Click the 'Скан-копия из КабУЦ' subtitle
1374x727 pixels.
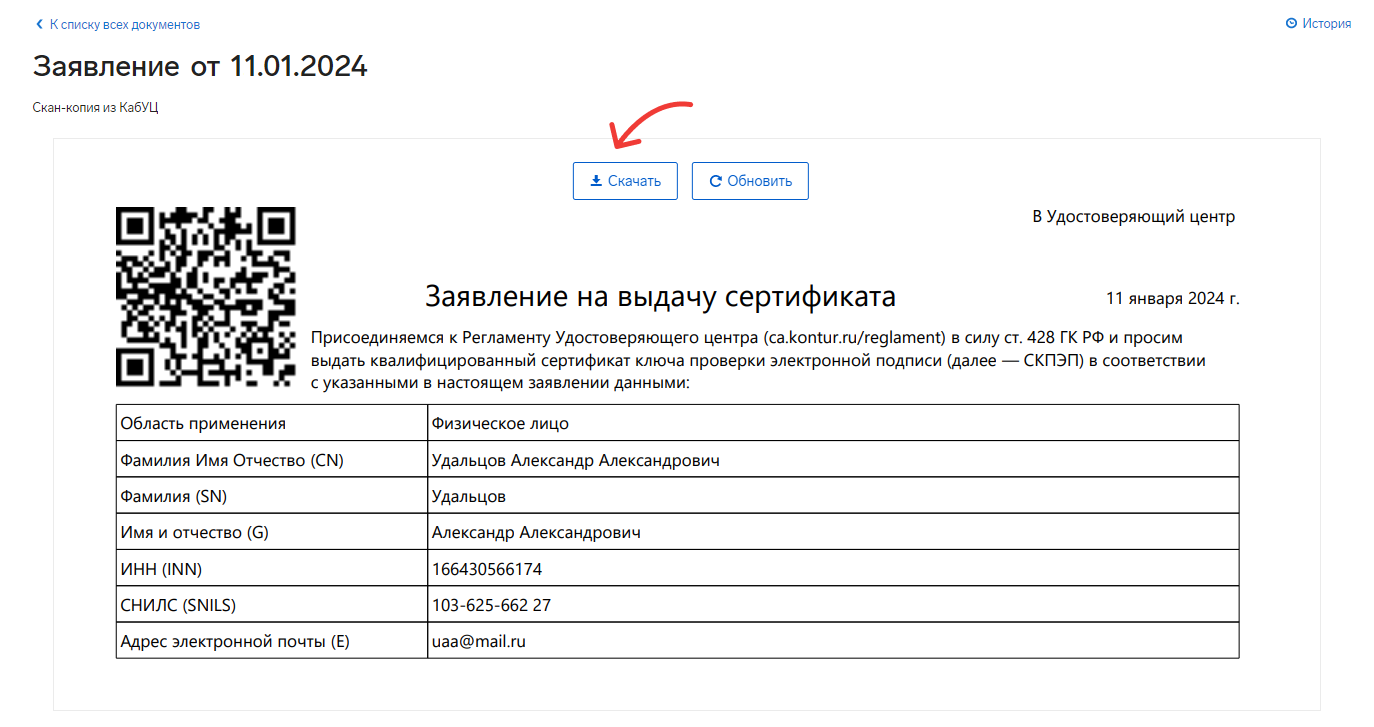tap(96, 108)
